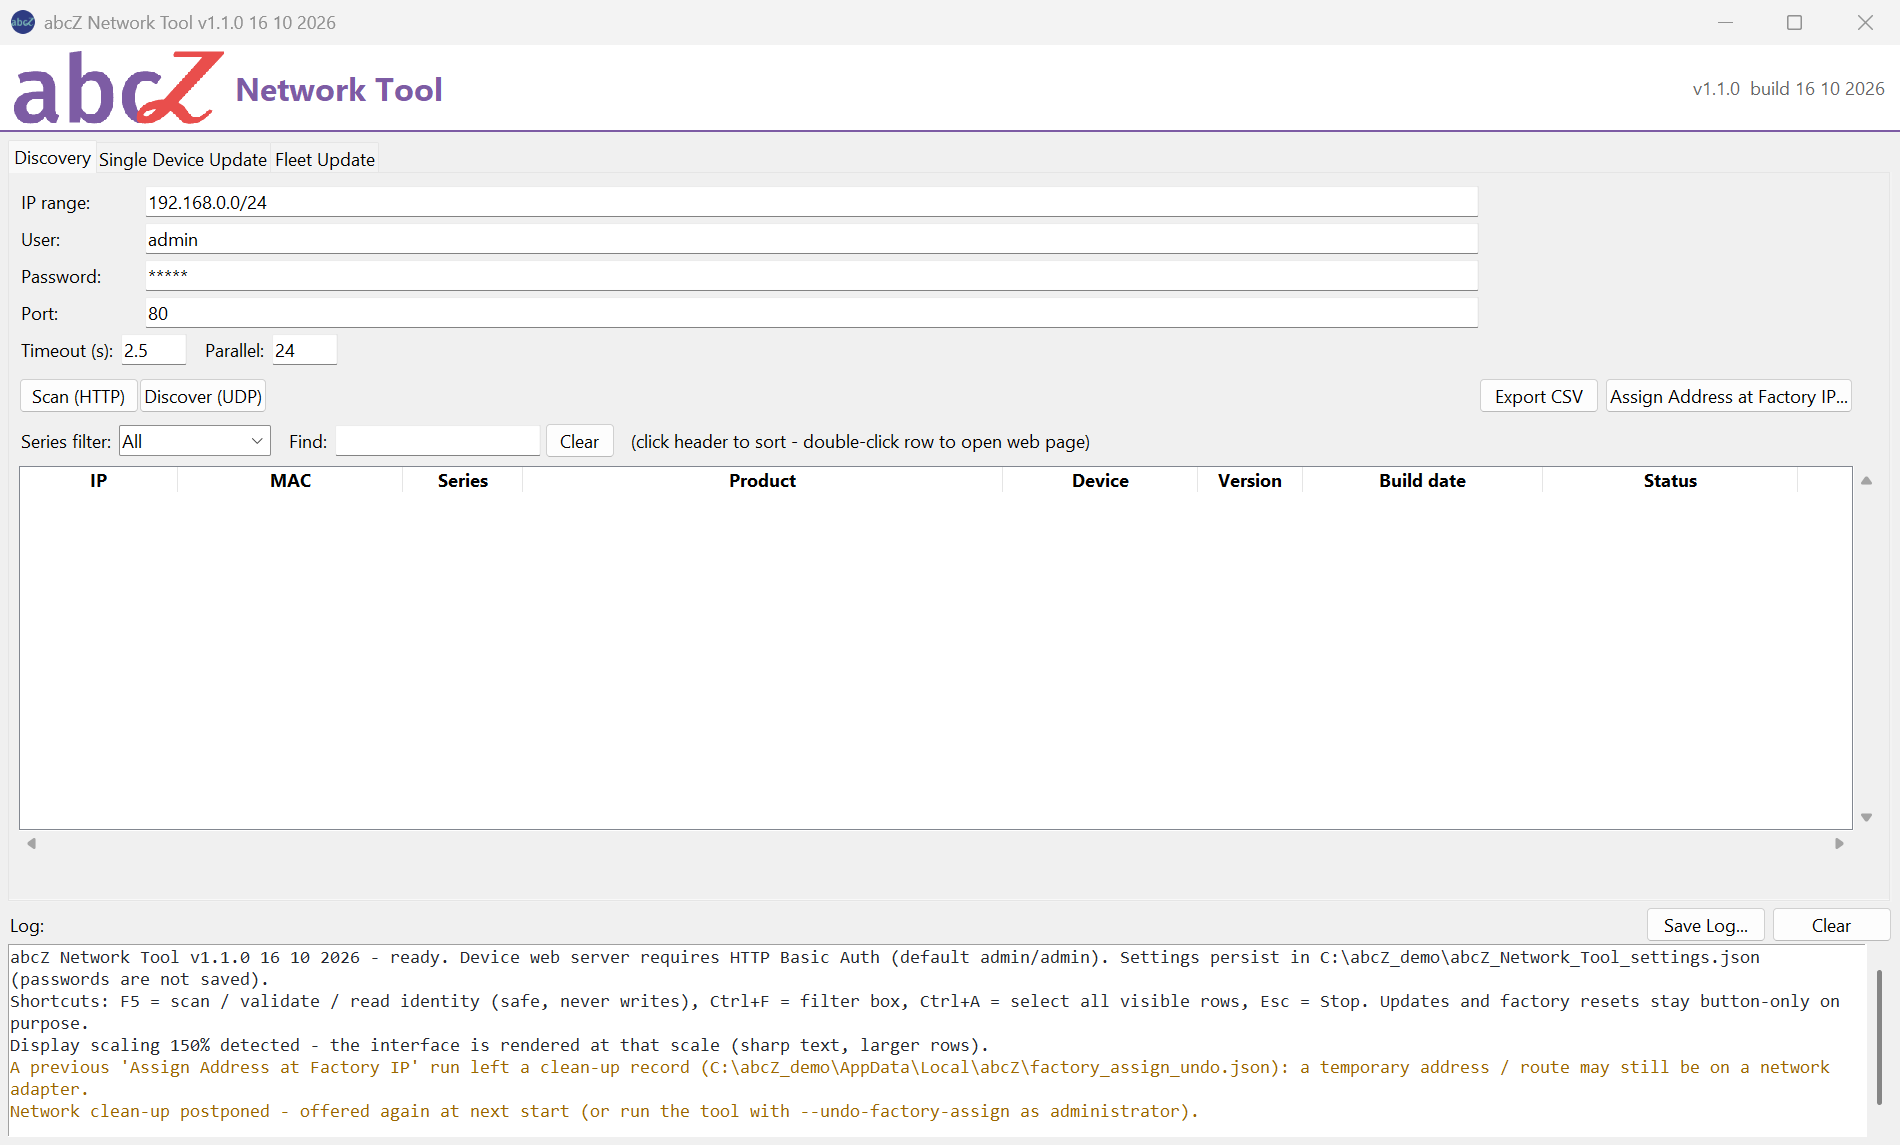Screen dimensions: 1900x1145
Task: Sort by Status column header
Action: 1670,480
